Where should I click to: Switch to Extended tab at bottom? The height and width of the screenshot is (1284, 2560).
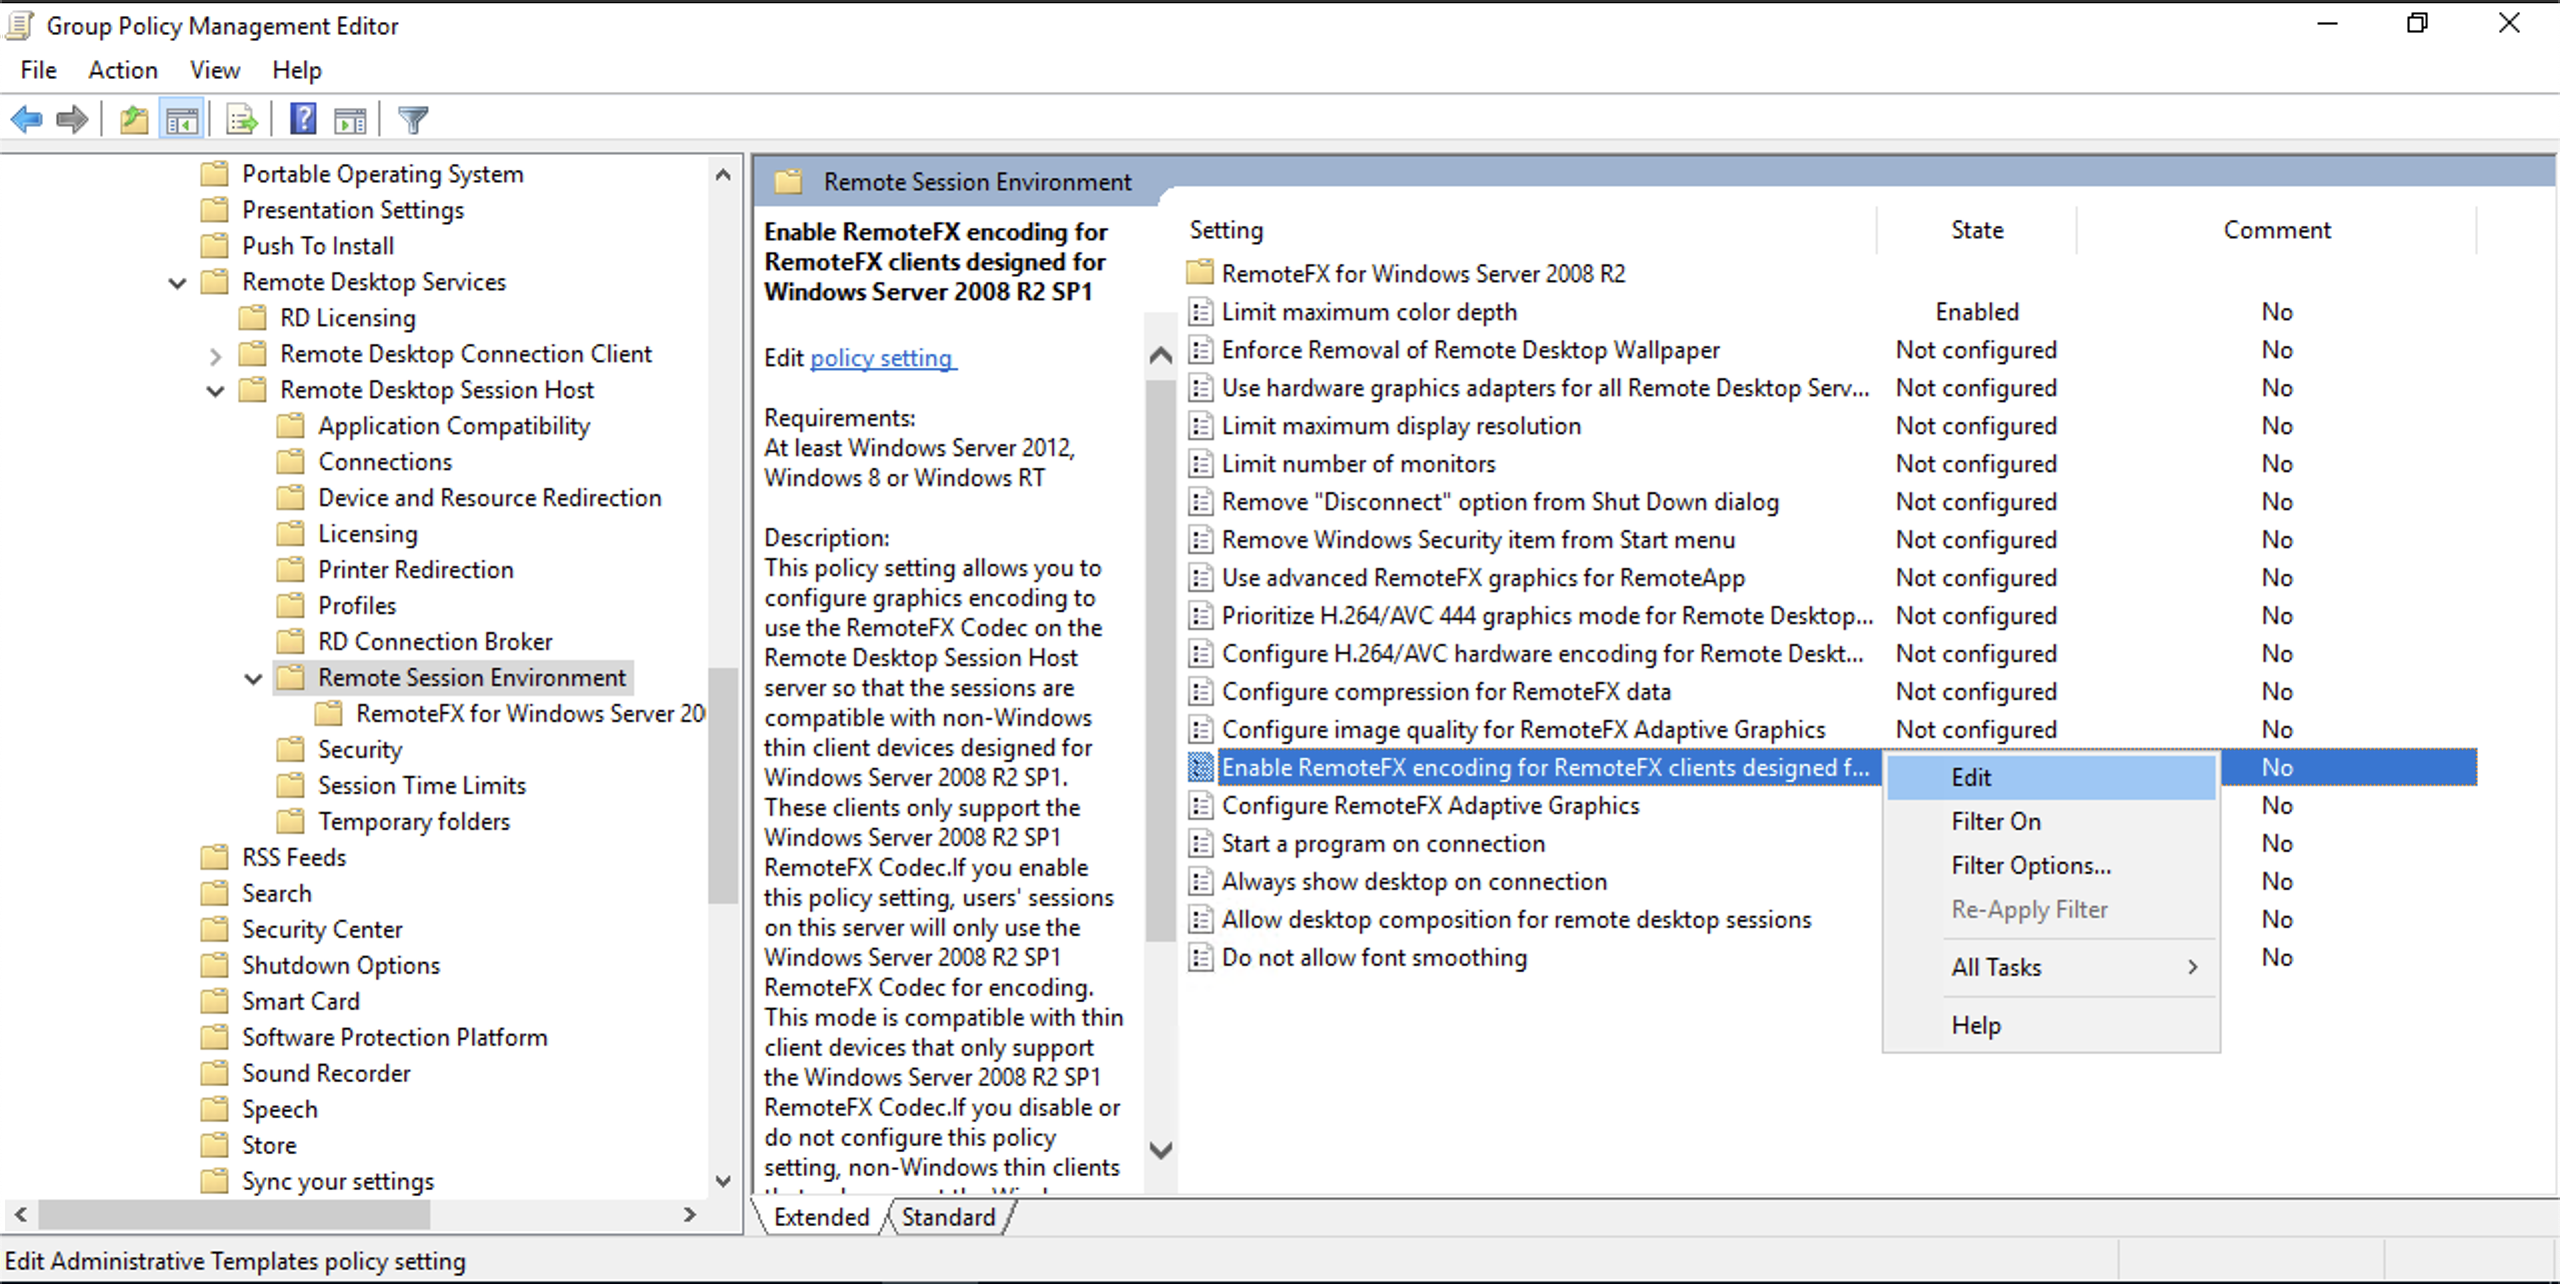pyautogui.click(x=822, y=1217)
